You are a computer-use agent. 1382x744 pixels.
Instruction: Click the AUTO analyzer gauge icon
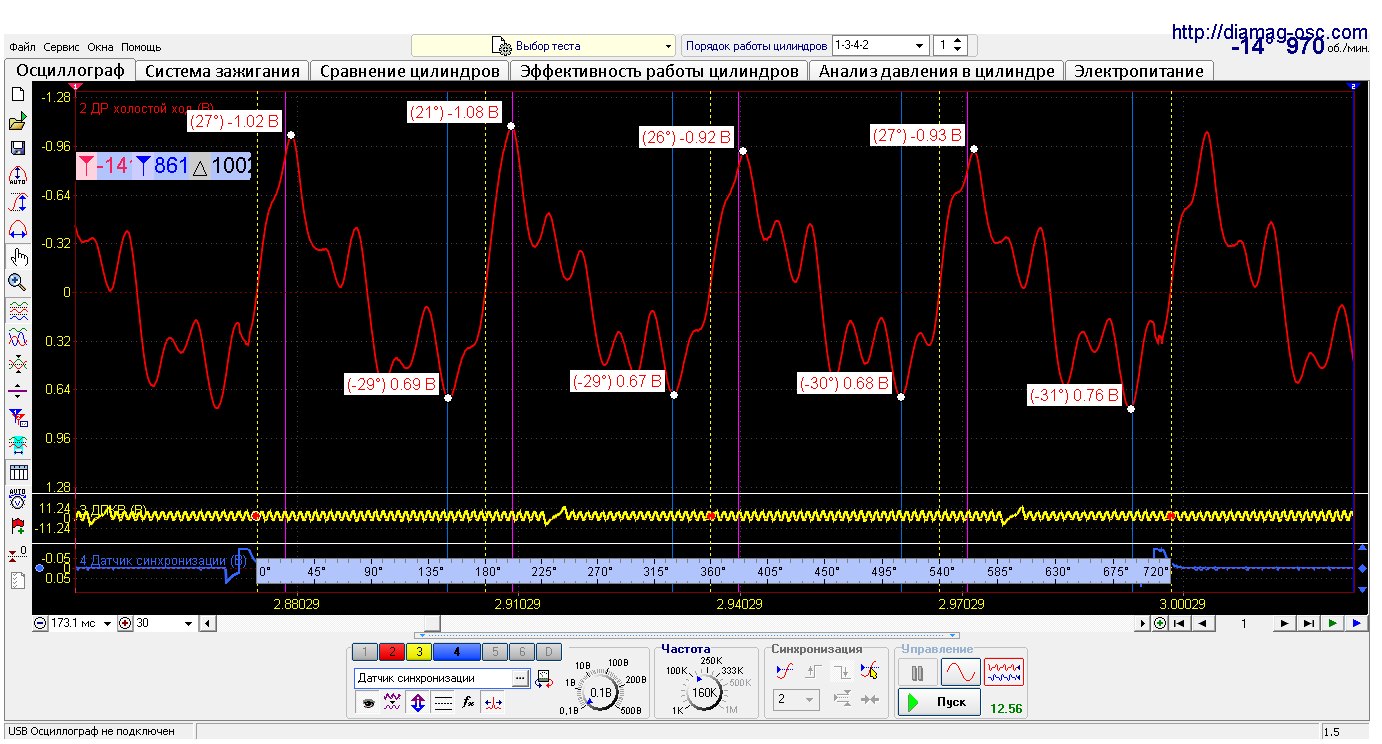tap(17, 499)
